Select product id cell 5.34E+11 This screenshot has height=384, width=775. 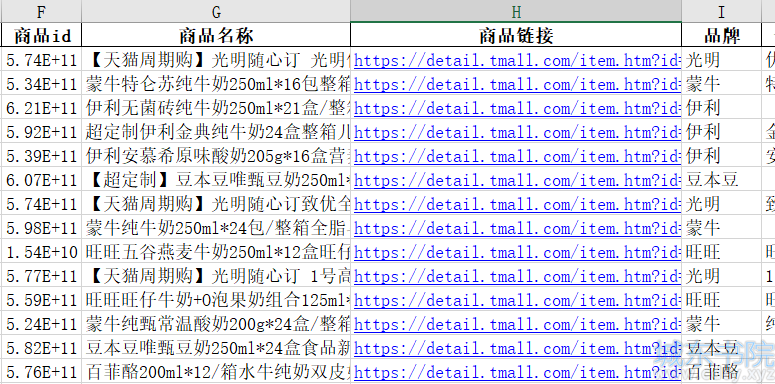(42, 84)
